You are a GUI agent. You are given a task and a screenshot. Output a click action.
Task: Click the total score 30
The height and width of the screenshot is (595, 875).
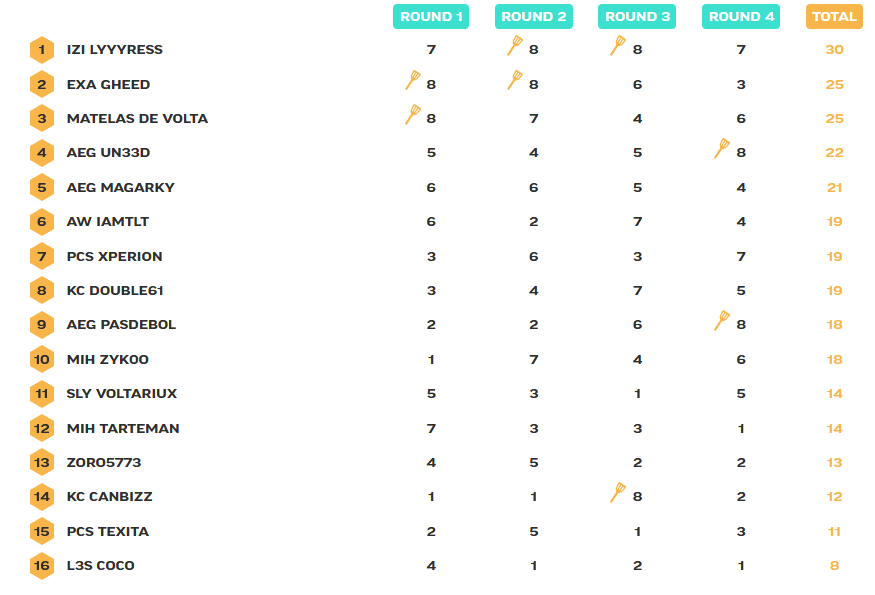click(834, 50)
